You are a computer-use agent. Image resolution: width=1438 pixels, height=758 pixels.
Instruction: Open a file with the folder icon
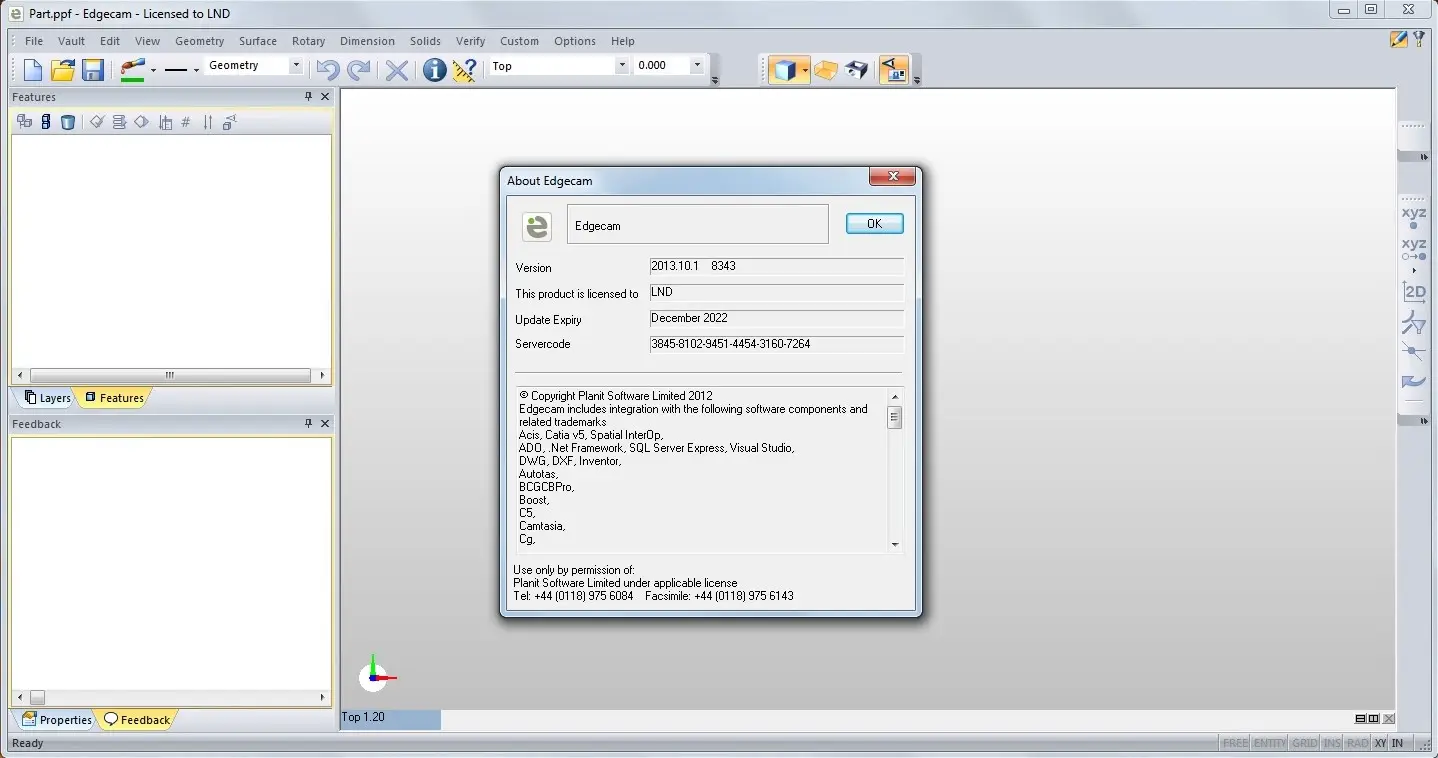(x=63, y=69)
